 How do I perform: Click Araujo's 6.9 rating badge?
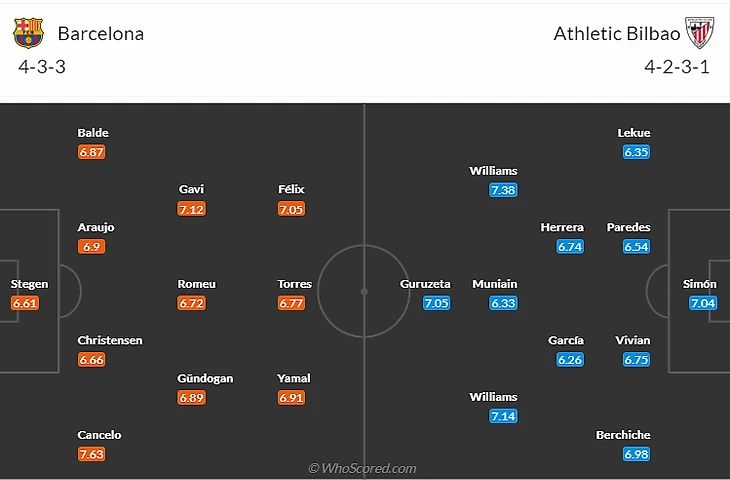93,246
